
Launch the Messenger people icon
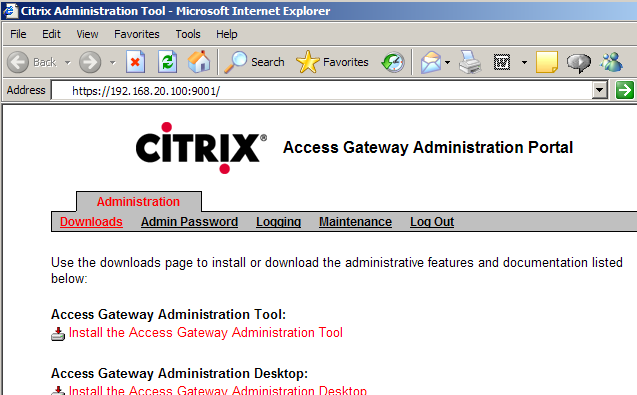point(611,62)
